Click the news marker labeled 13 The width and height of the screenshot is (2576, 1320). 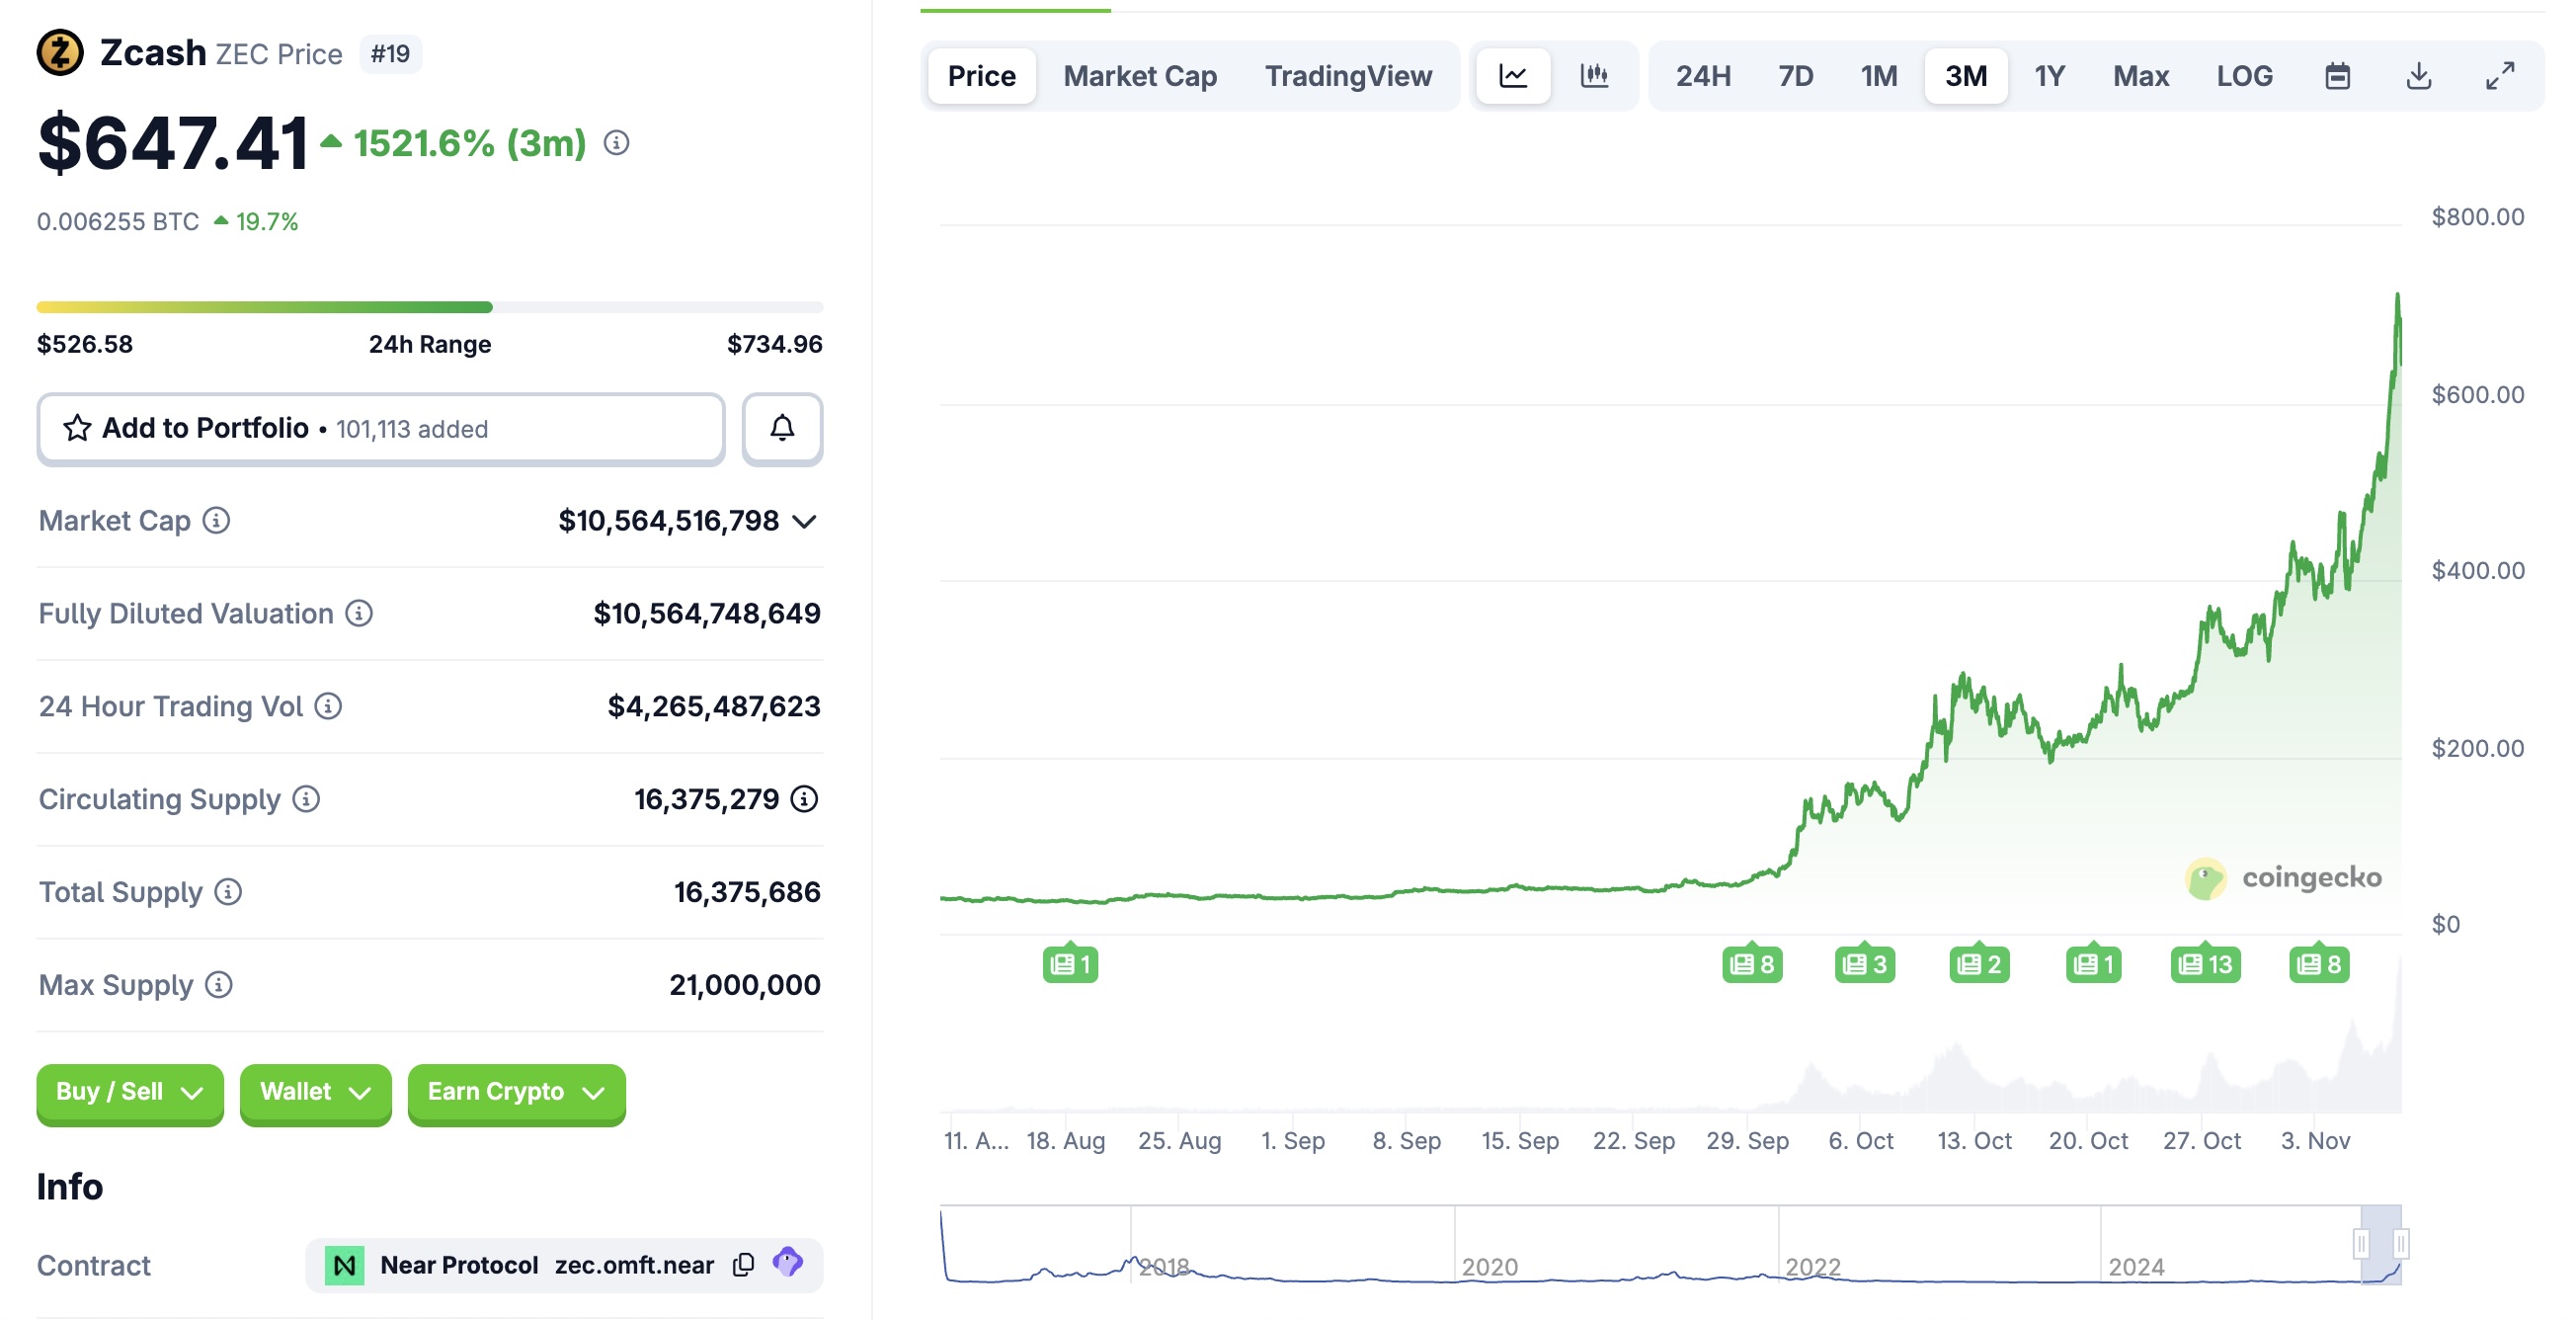point(2204,964)
